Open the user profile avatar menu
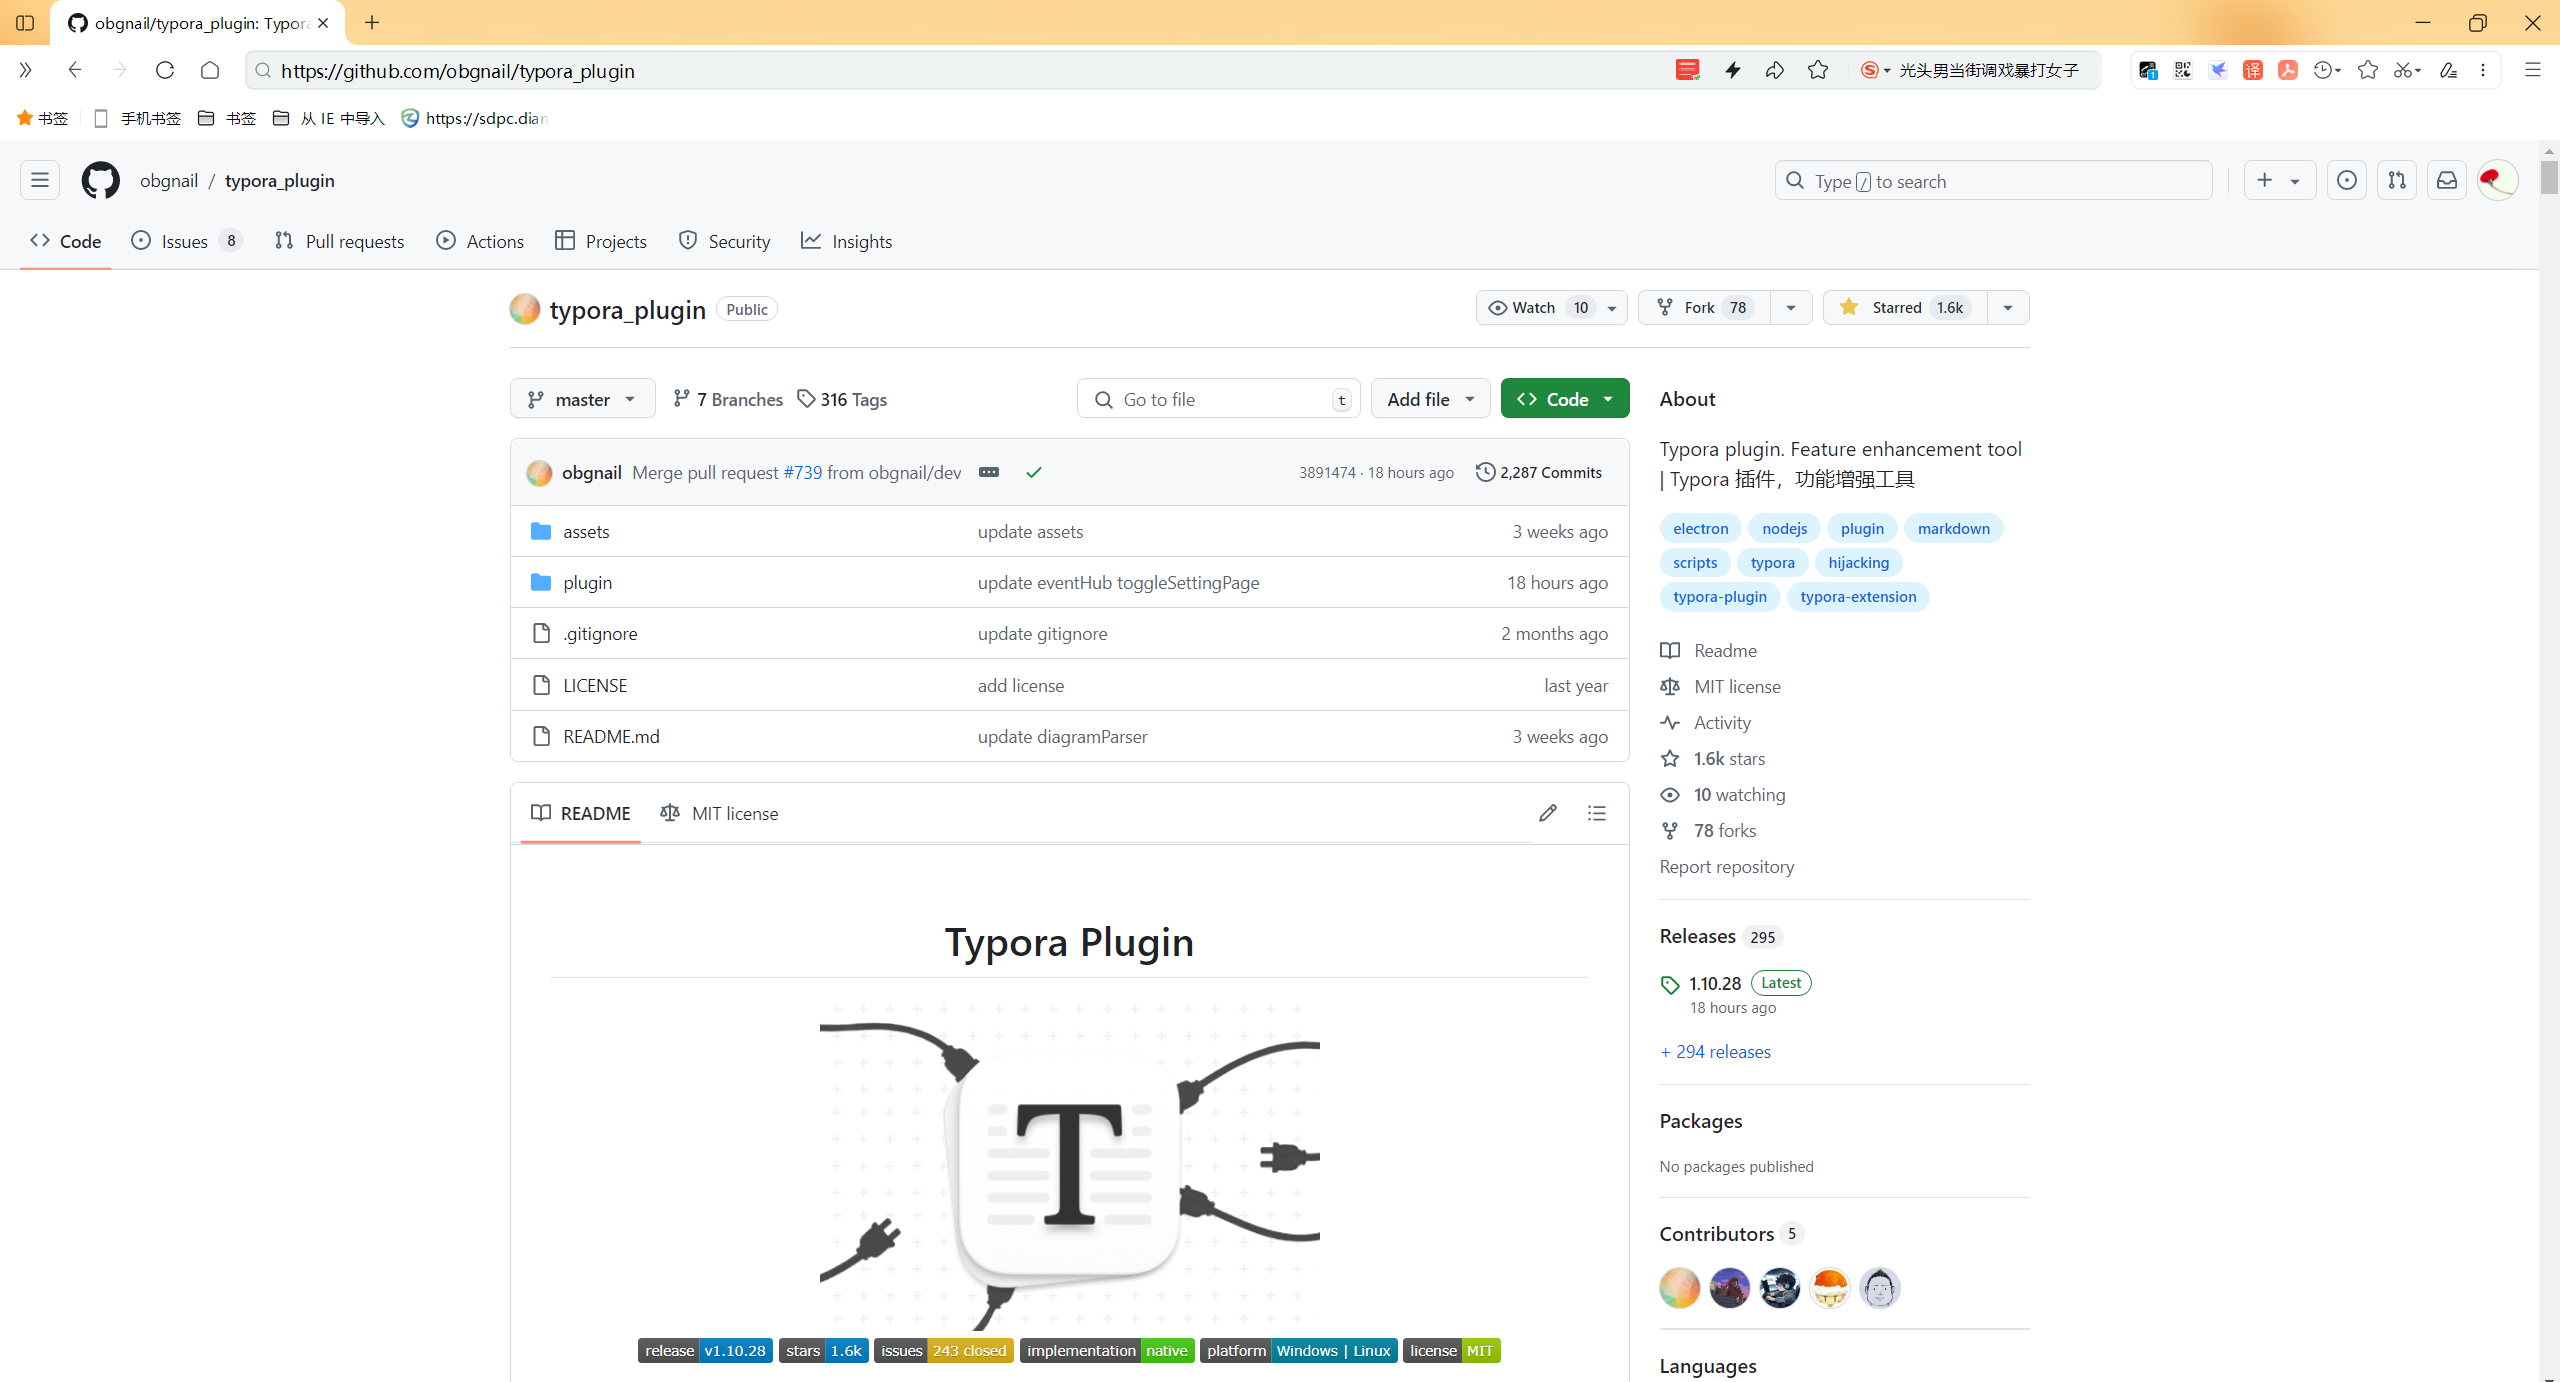Screen dimensions: 2560x1382 pos(2497,181)
